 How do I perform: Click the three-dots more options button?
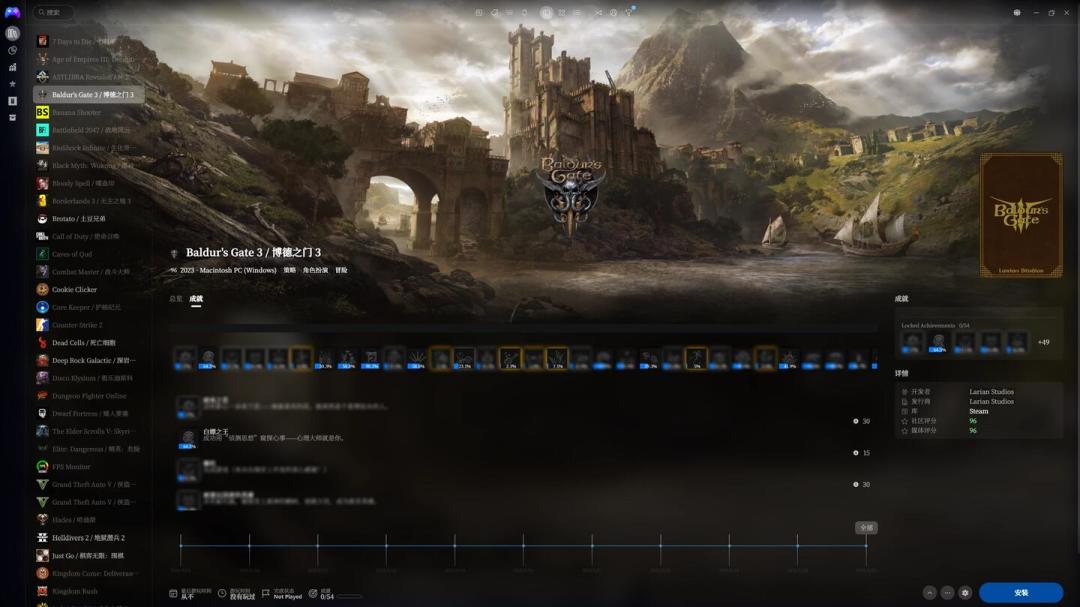point(947,593)
